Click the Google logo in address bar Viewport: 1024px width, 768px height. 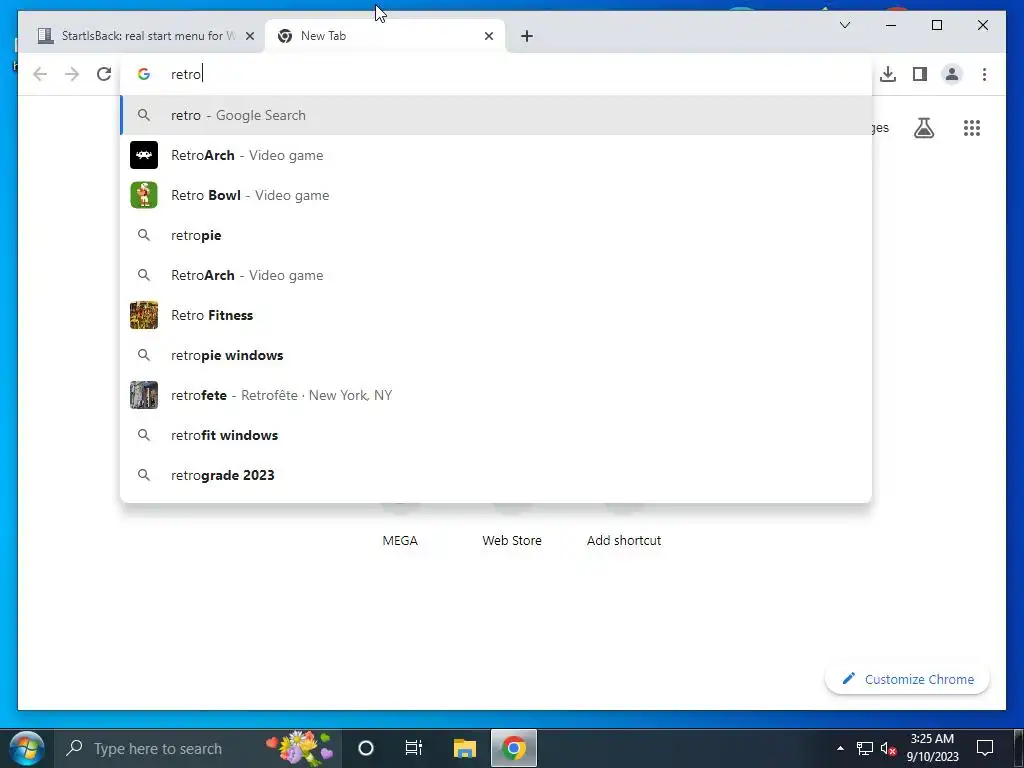coord(144,74)
